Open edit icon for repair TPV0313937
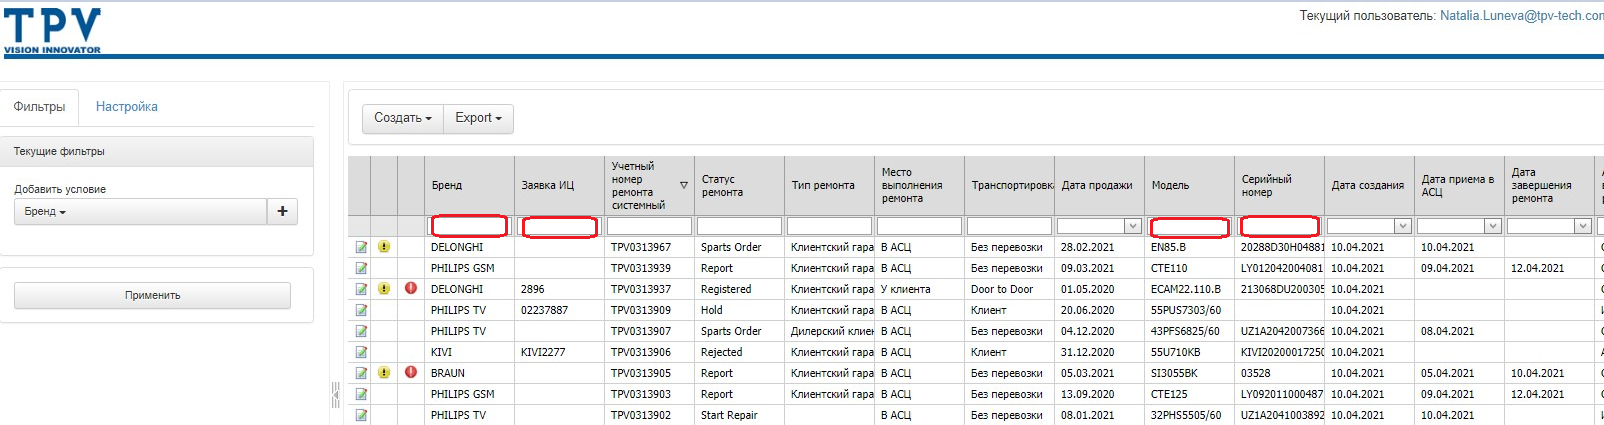1604x425 pixels. [x=361, y=289]
